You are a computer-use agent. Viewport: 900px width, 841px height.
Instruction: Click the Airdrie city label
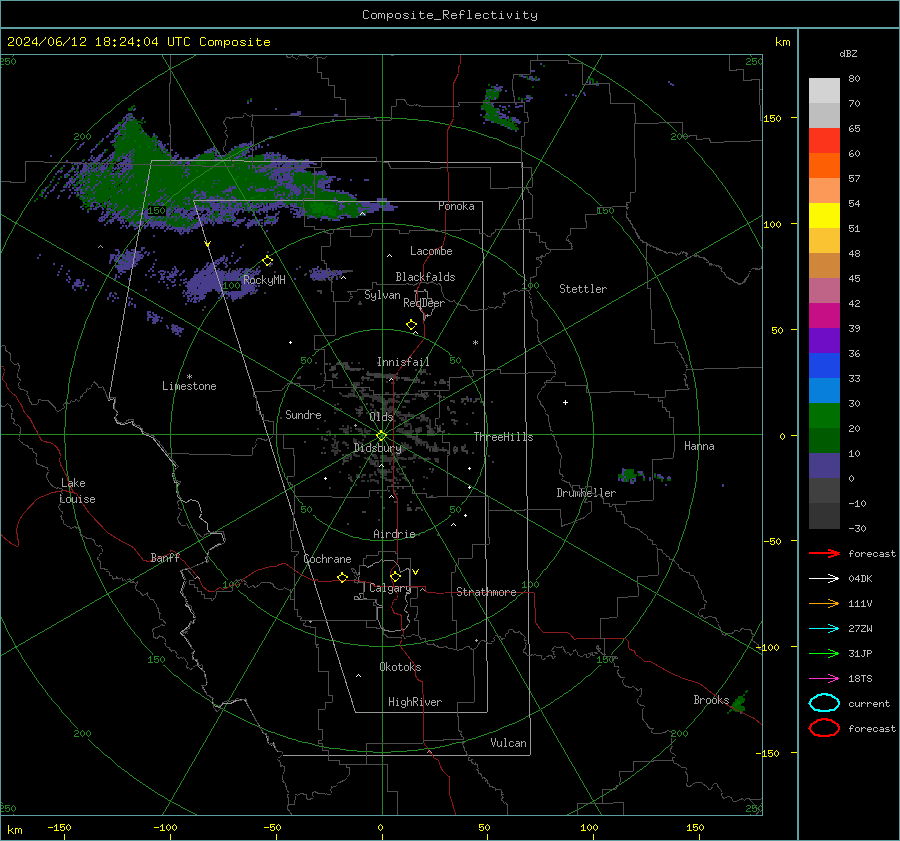[394, 534]
